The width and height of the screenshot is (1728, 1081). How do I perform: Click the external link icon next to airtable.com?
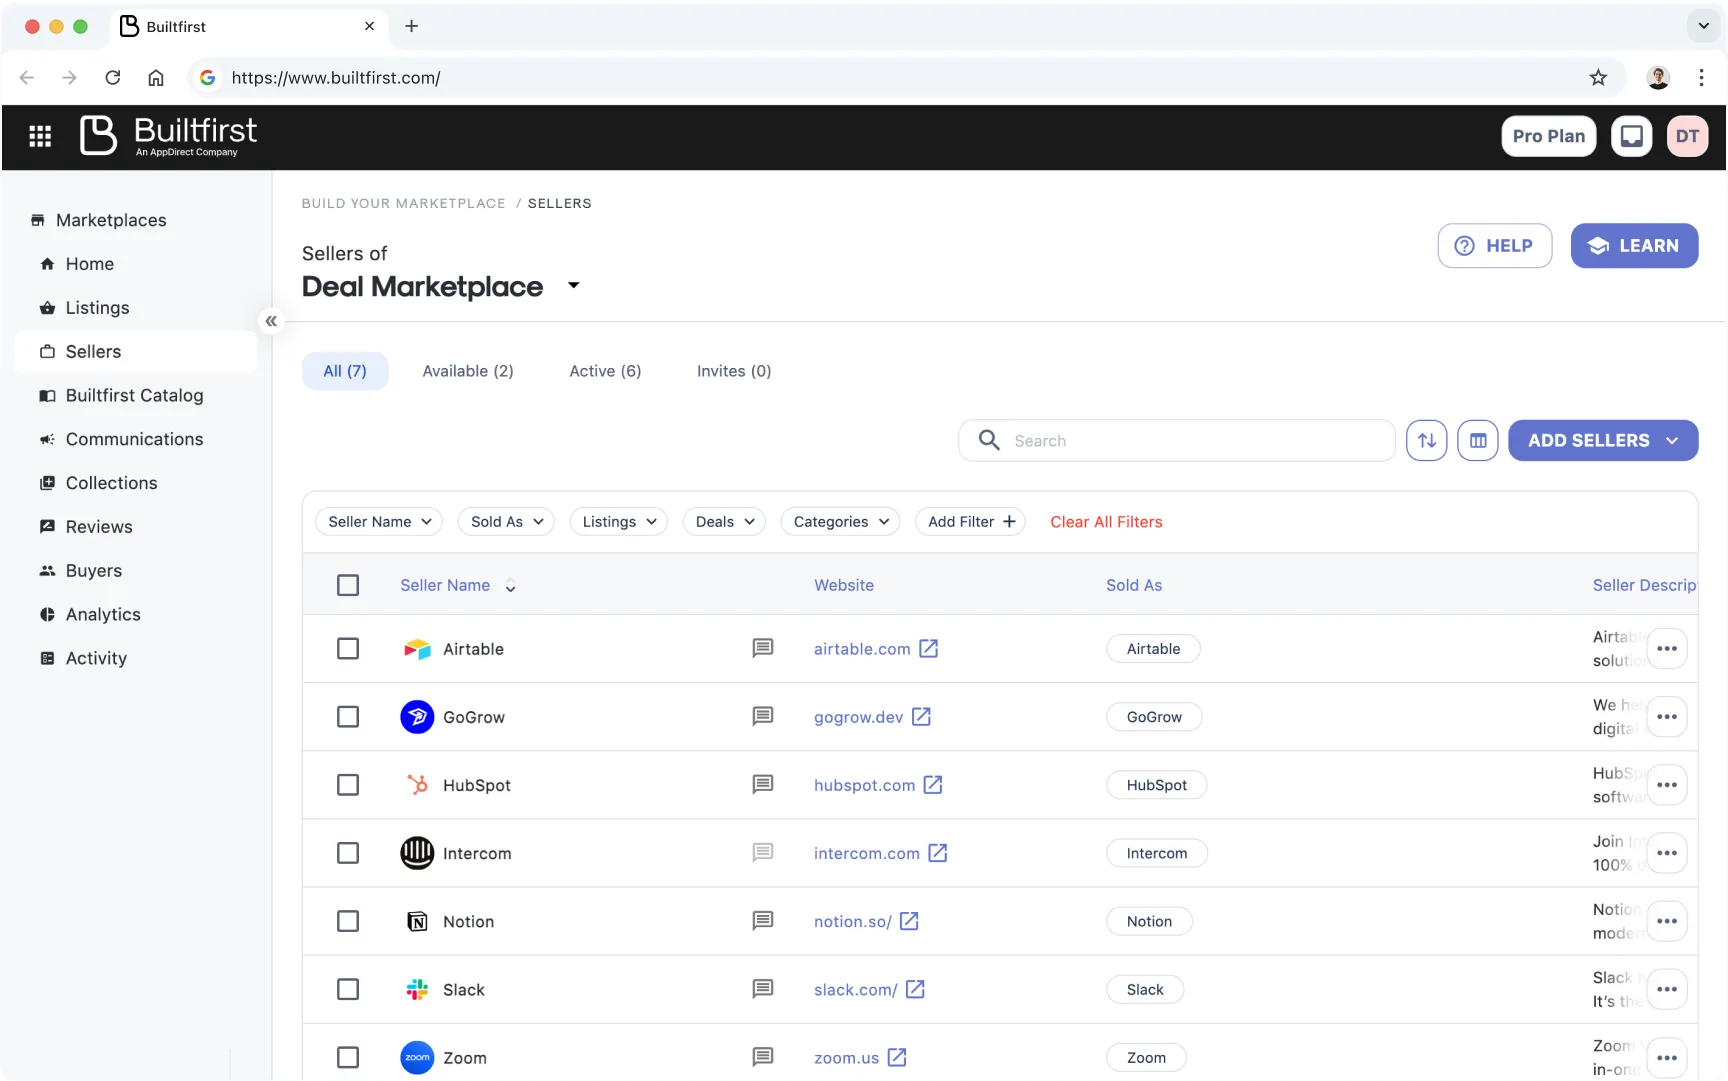pos(929,649)
